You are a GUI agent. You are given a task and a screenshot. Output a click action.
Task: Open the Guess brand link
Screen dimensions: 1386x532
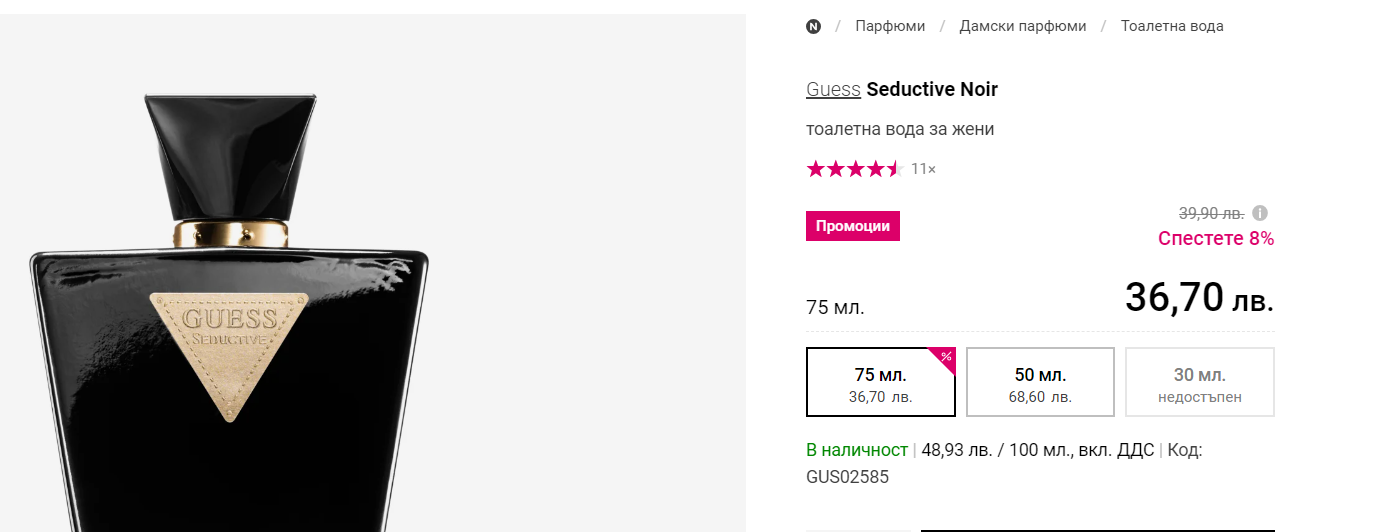(x=833, y=89)
